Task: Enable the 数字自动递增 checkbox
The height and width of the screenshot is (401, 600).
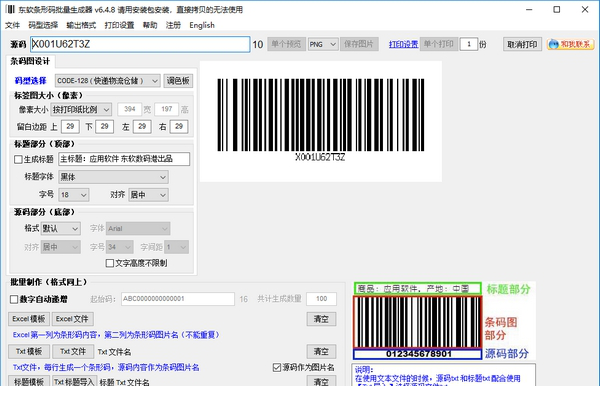Action: tap(14, 299)
